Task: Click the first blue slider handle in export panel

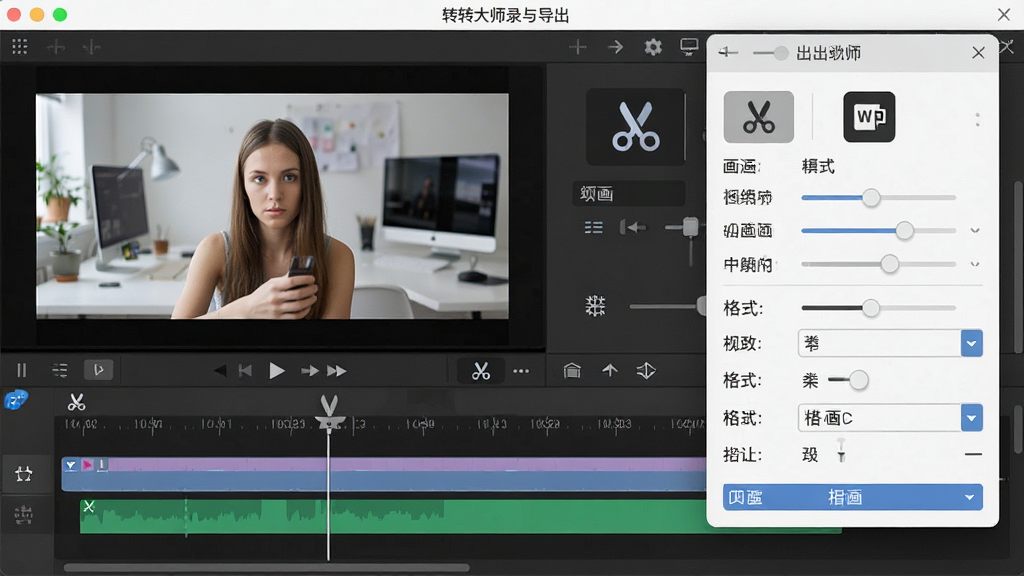Action: (871, 197)
